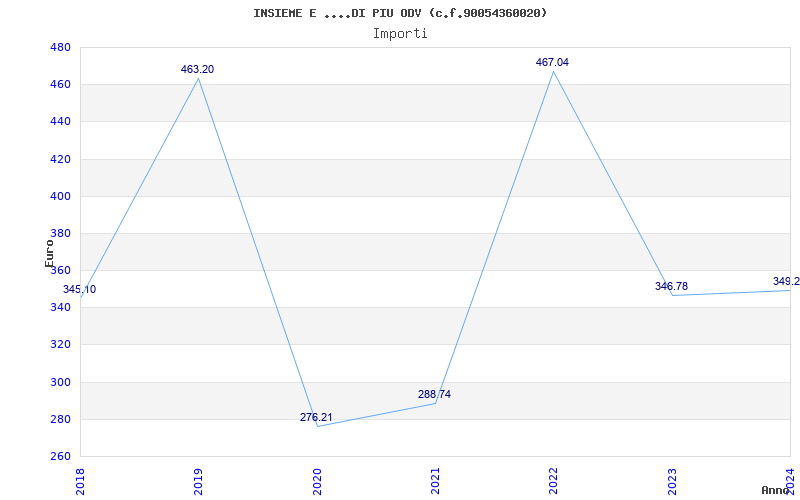Click the 260 y-axis value

[60, 457]
